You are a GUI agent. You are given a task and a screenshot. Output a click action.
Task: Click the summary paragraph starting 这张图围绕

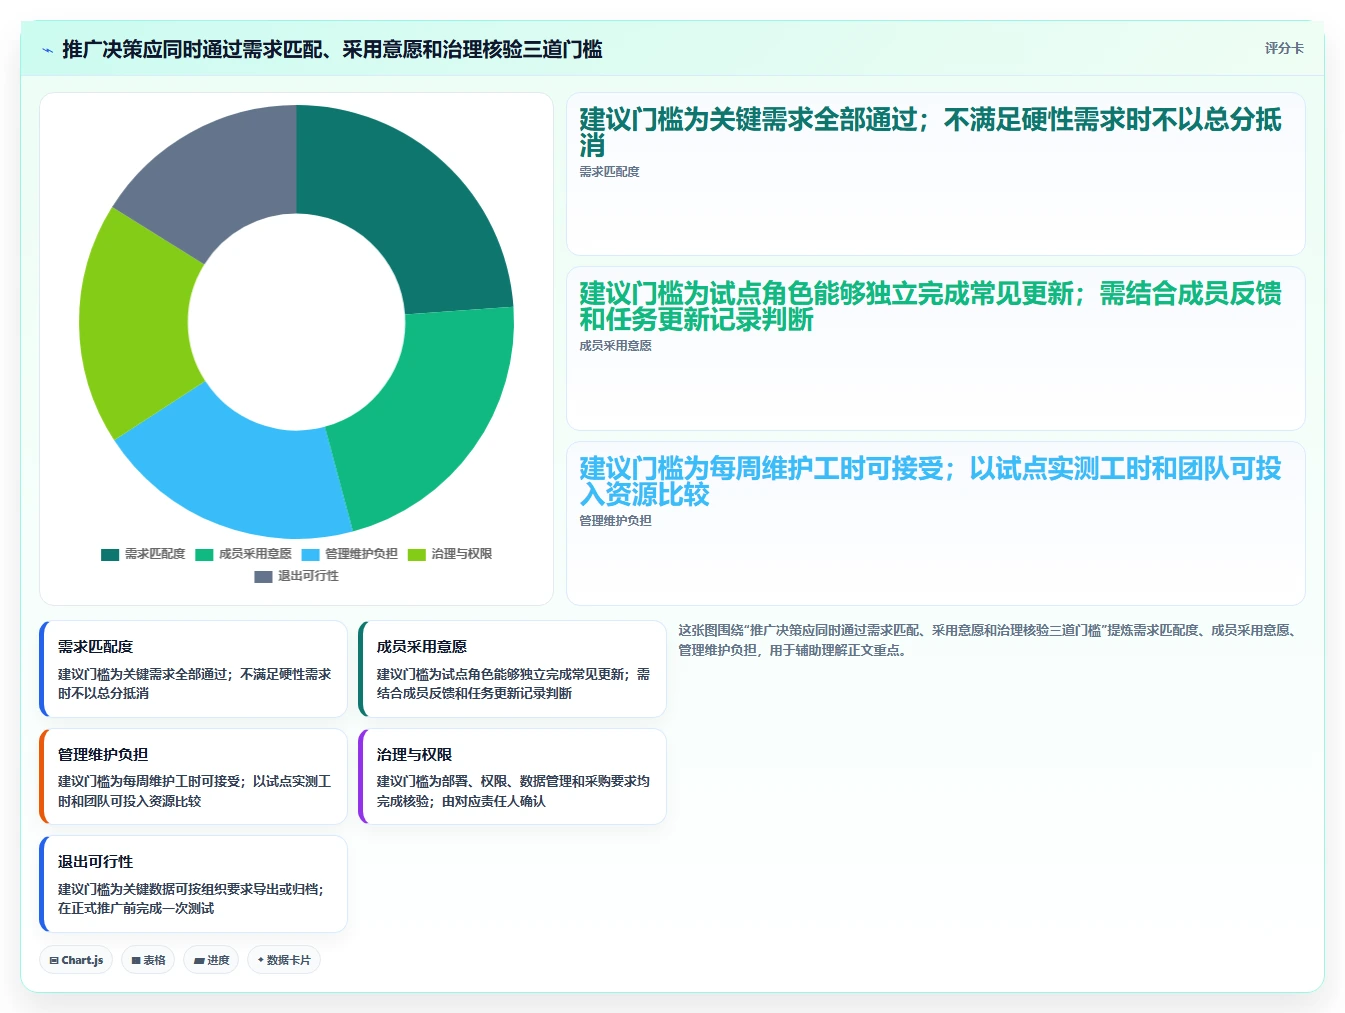pos(988,640)
